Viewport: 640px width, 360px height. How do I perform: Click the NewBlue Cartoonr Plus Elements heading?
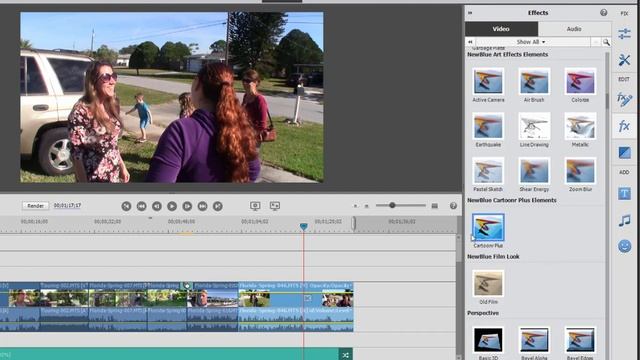tap(511, 200)
